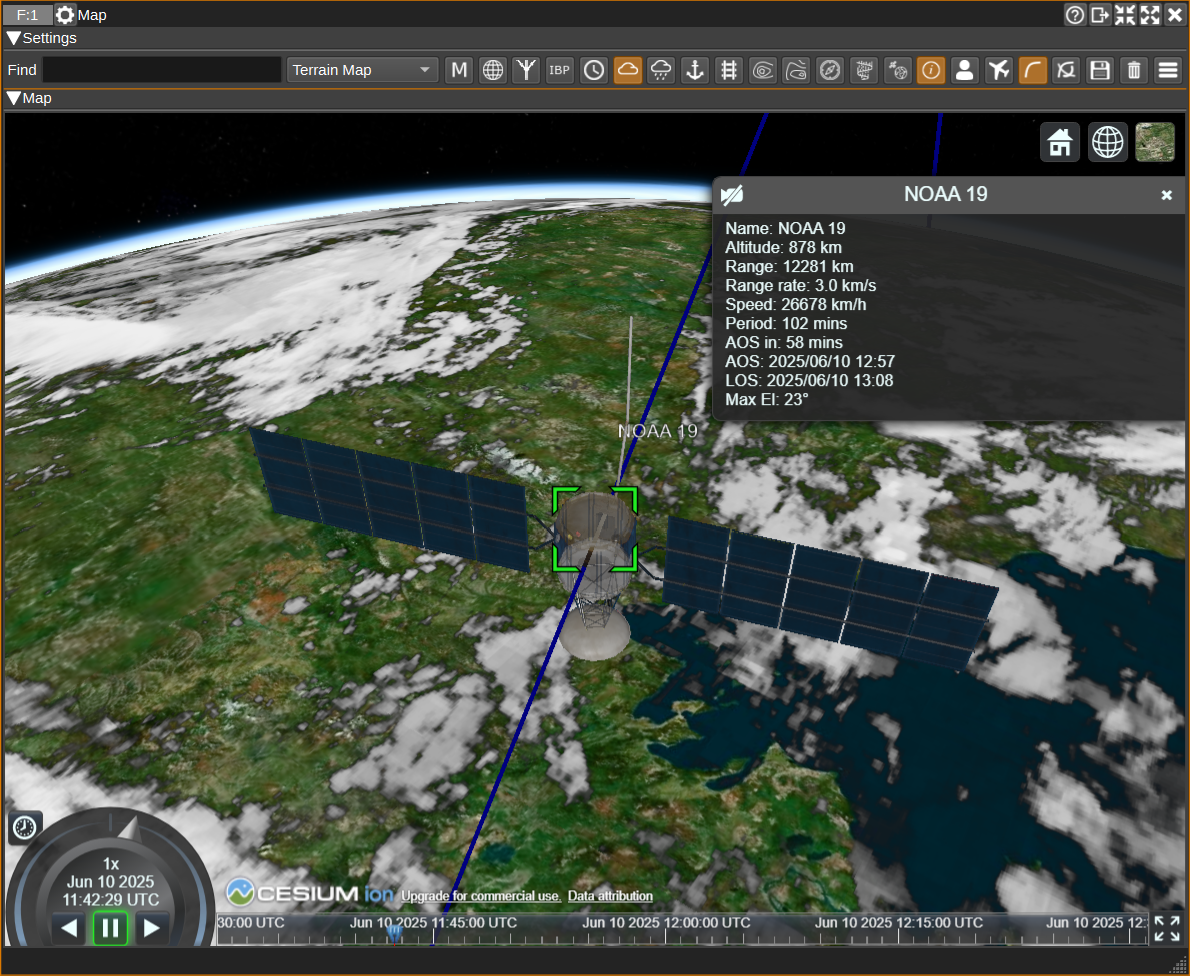Toggle the info box display button

(931, 70)
